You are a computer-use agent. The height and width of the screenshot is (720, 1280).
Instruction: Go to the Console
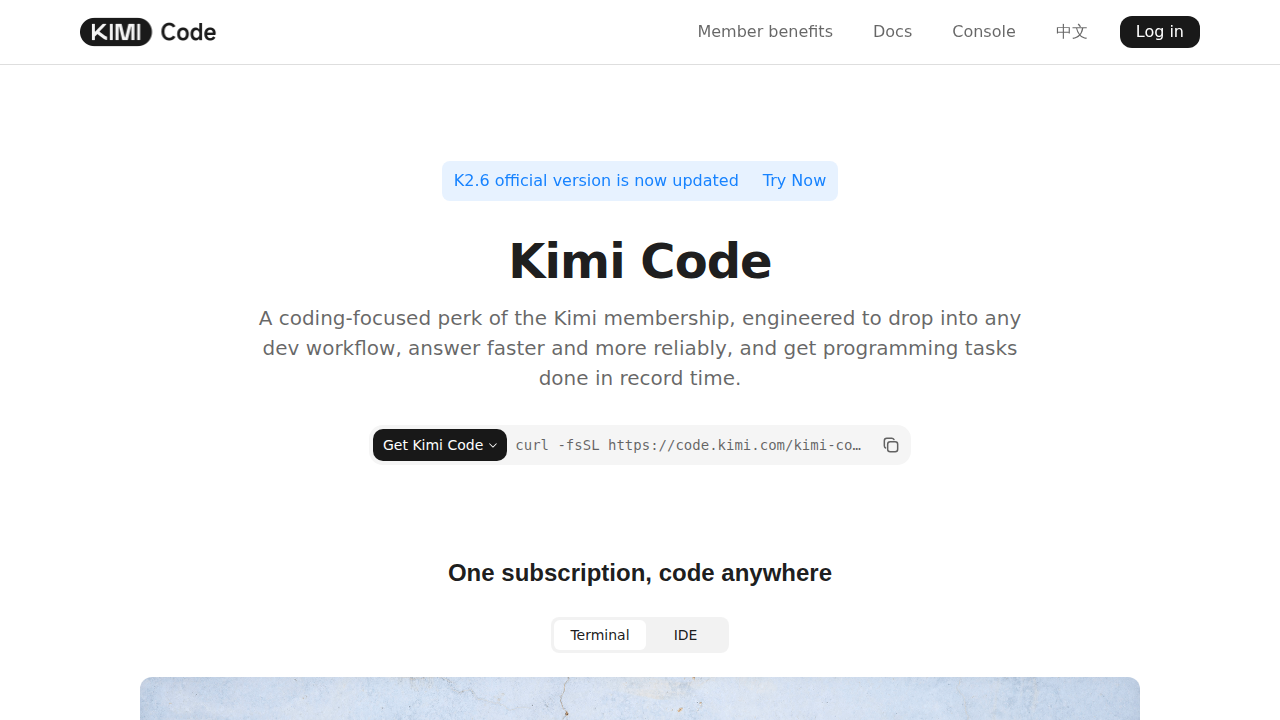pos(984,32)
